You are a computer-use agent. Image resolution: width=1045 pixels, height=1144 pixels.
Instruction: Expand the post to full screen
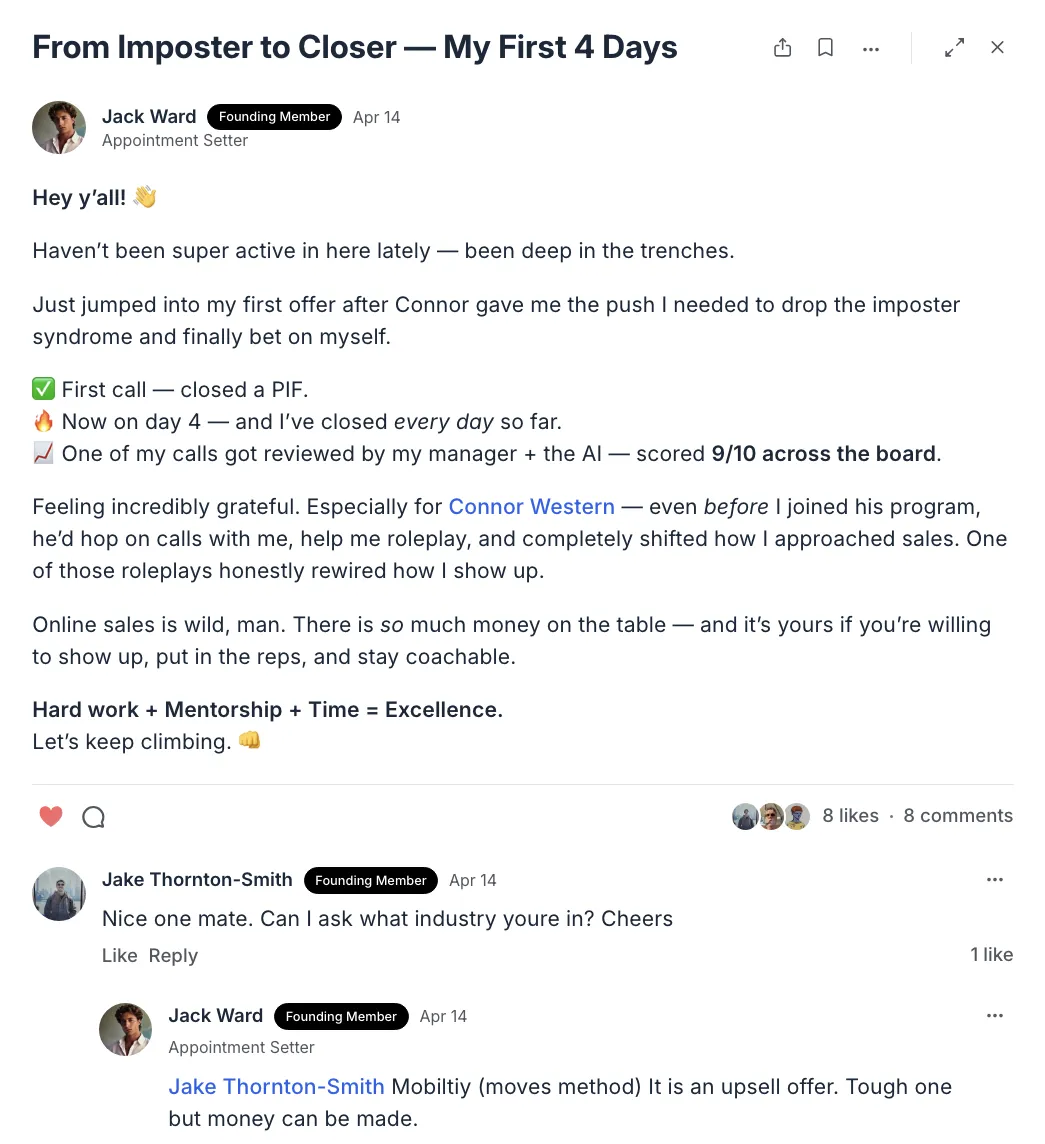click(x=955, y=47)
